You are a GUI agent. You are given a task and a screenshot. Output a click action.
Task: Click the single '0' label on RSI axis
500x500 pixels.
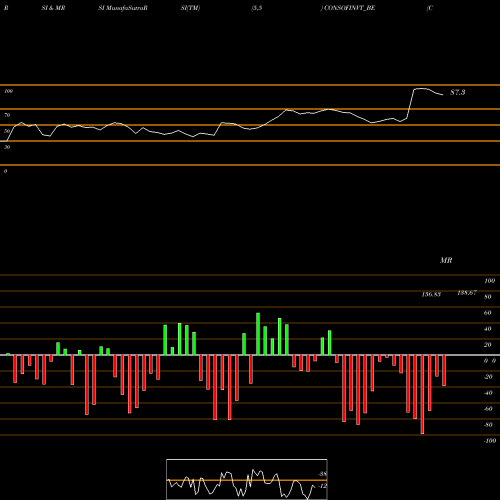(x=5, y=171)
